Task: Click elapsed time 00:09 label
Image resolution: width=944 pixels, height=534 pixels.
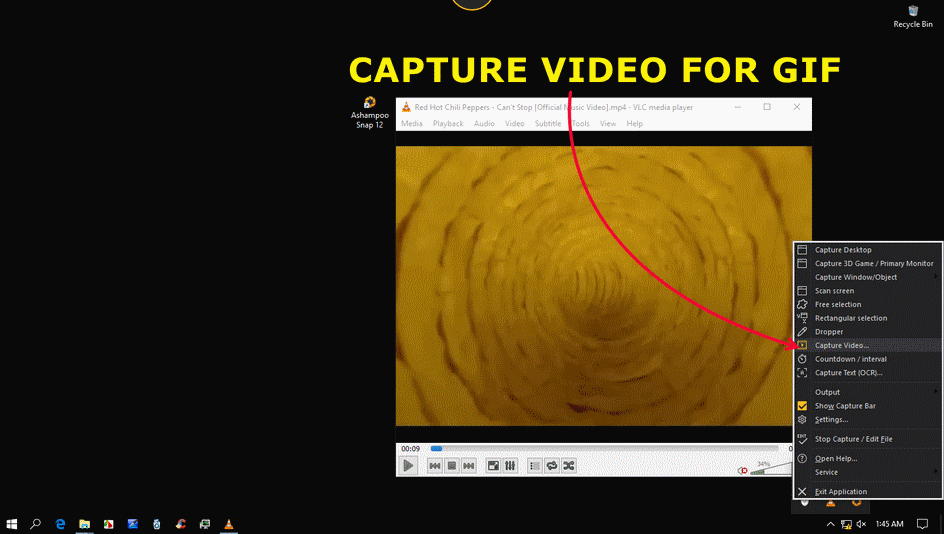Action: [x=410, y=449]
